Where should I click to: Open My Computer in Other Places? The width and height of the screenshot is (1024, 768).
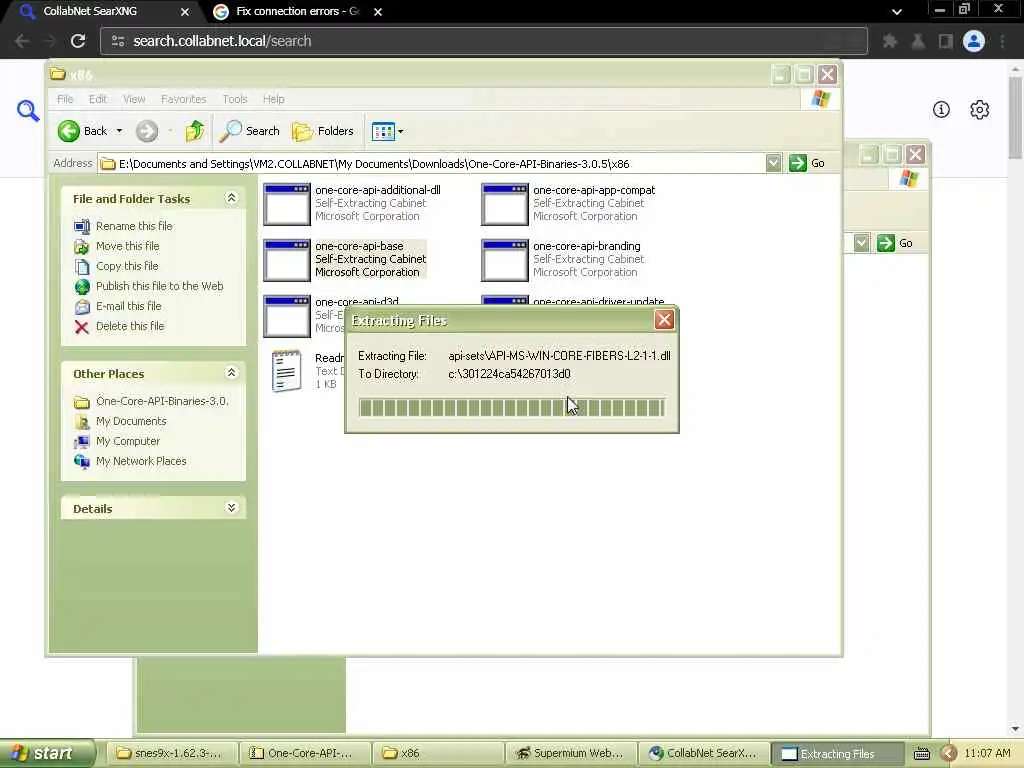point(127,441)
